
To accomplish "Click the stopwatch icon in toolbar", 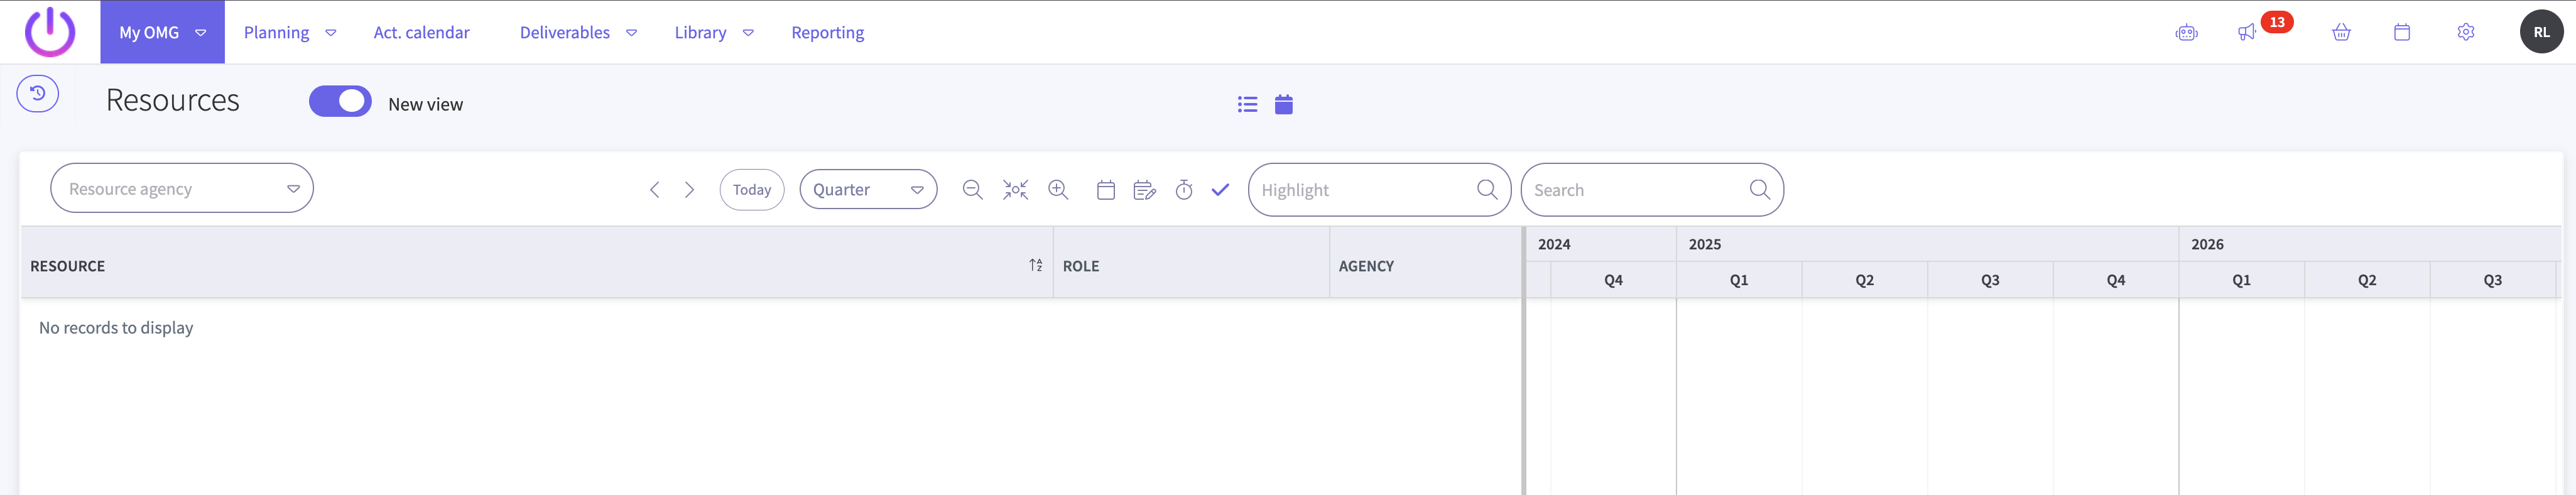I will click(1184, 190).
